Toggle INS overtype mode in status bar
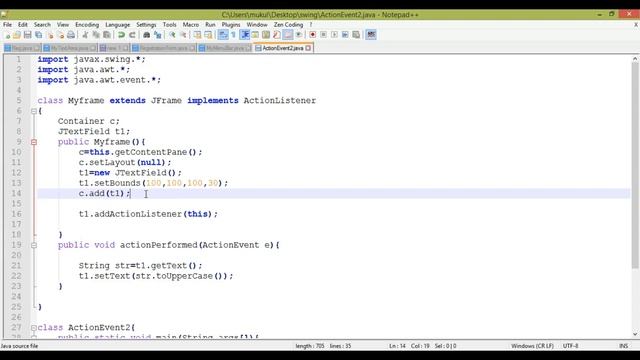This screenshot has height=360, width=640. pos(623,346)
